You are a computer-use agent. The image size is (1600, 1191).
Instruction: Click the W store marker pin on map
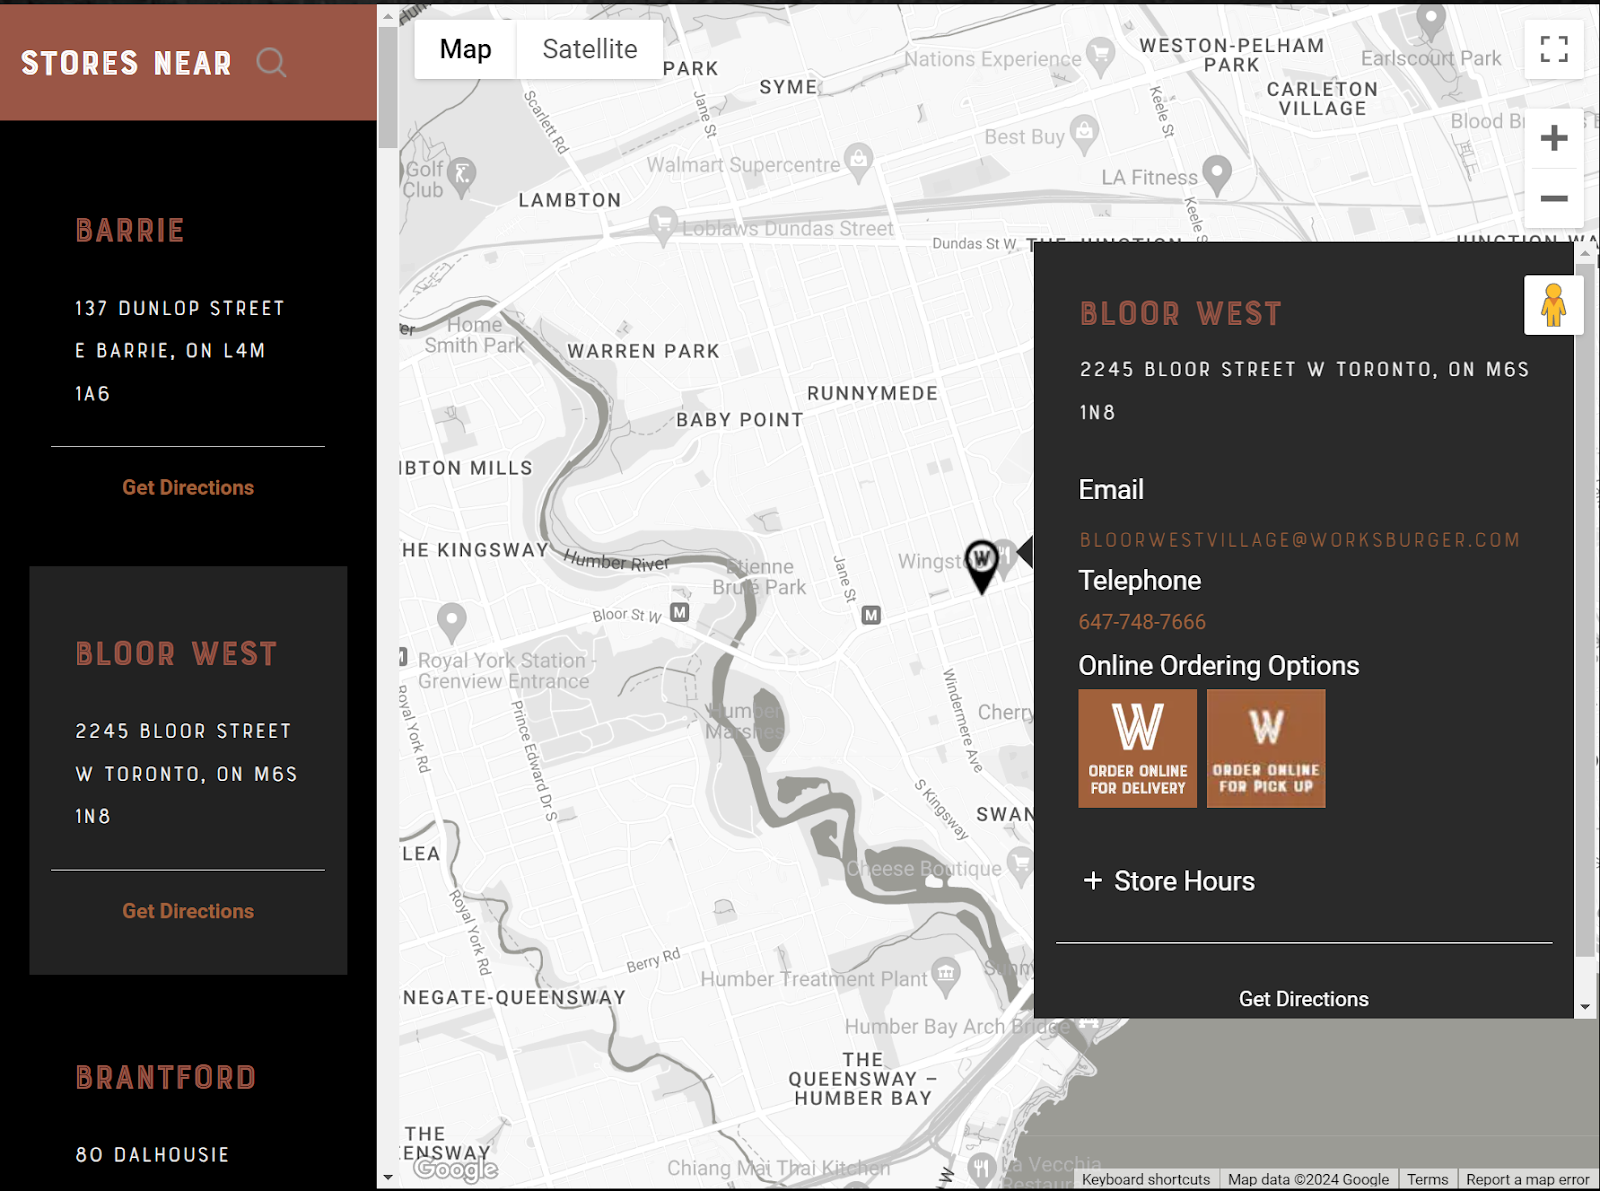tap(982, 565)
